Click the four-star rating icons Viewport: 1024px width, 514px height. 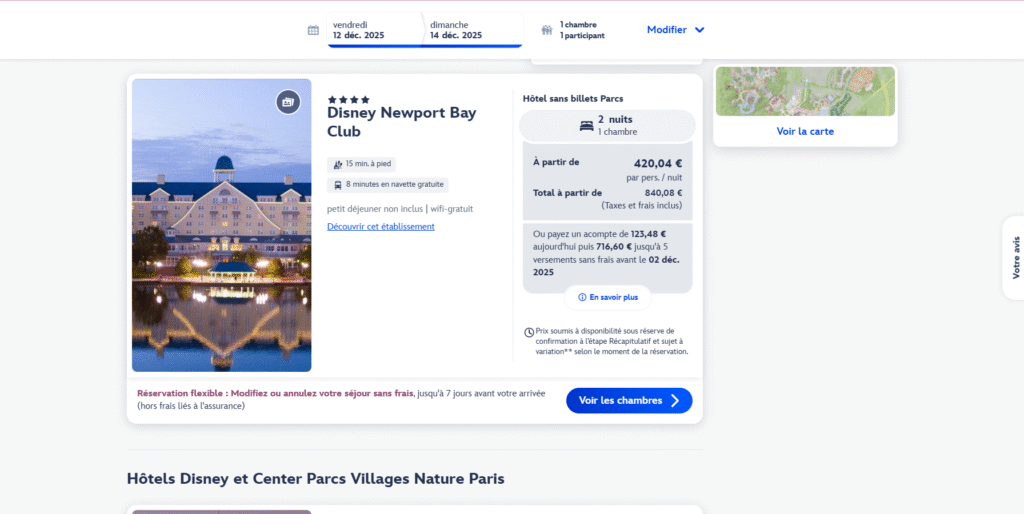(x=349, y=99)
